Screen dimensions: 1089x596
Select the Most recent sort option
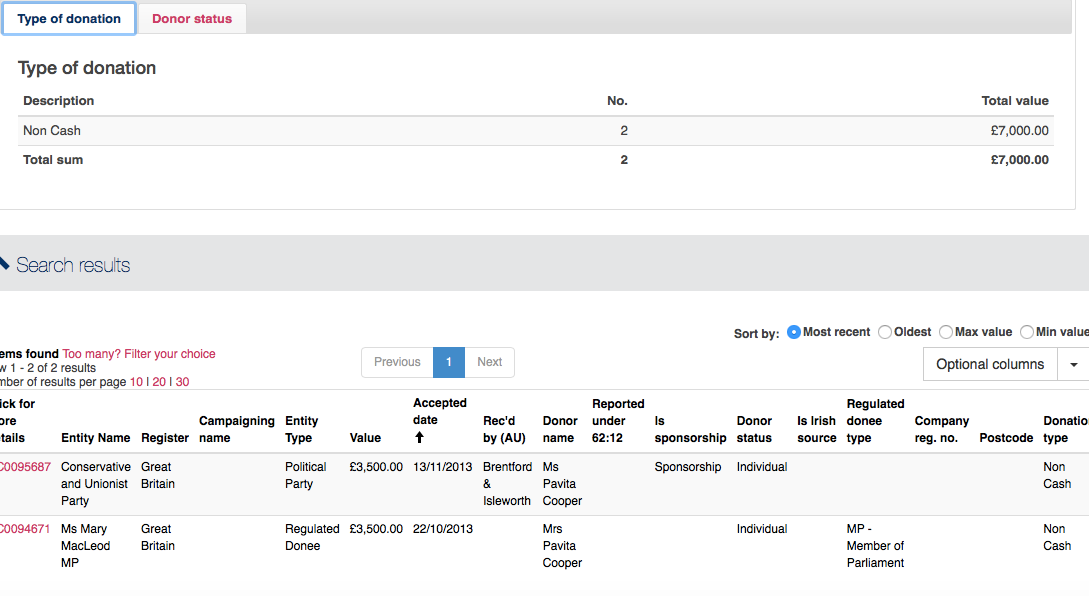coord(794,332)
